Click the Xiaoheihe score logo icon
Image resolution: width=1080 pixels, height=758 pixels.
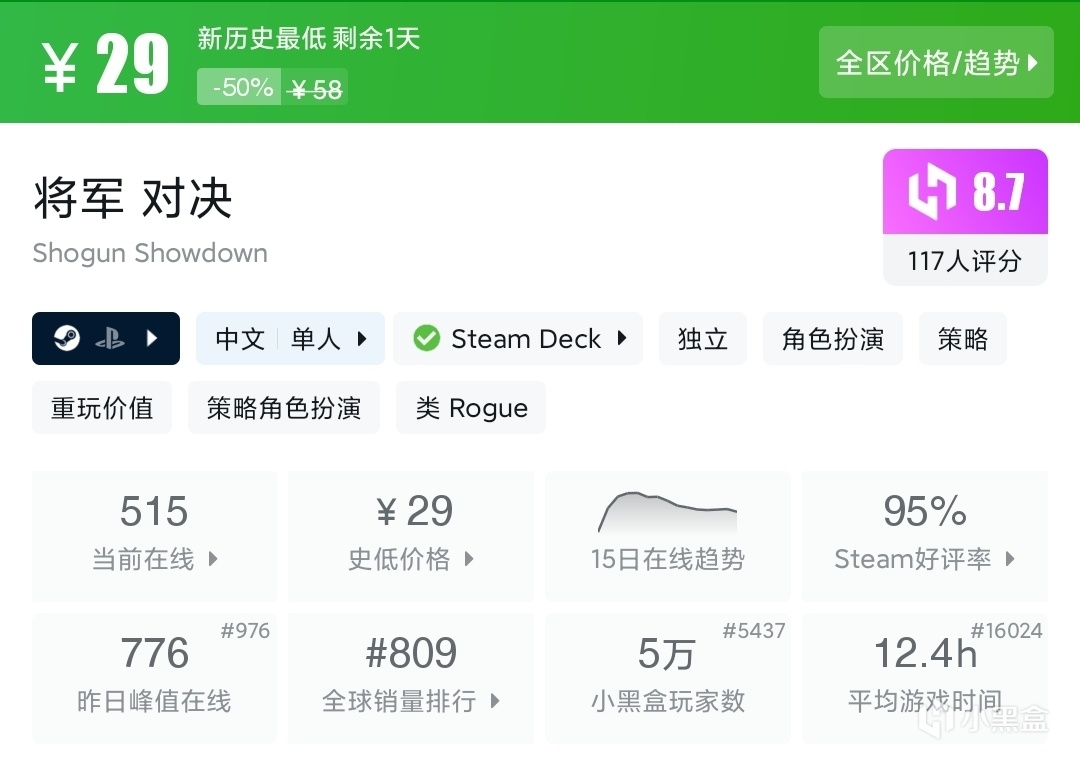pyautogui.click(x=932, y=192)
